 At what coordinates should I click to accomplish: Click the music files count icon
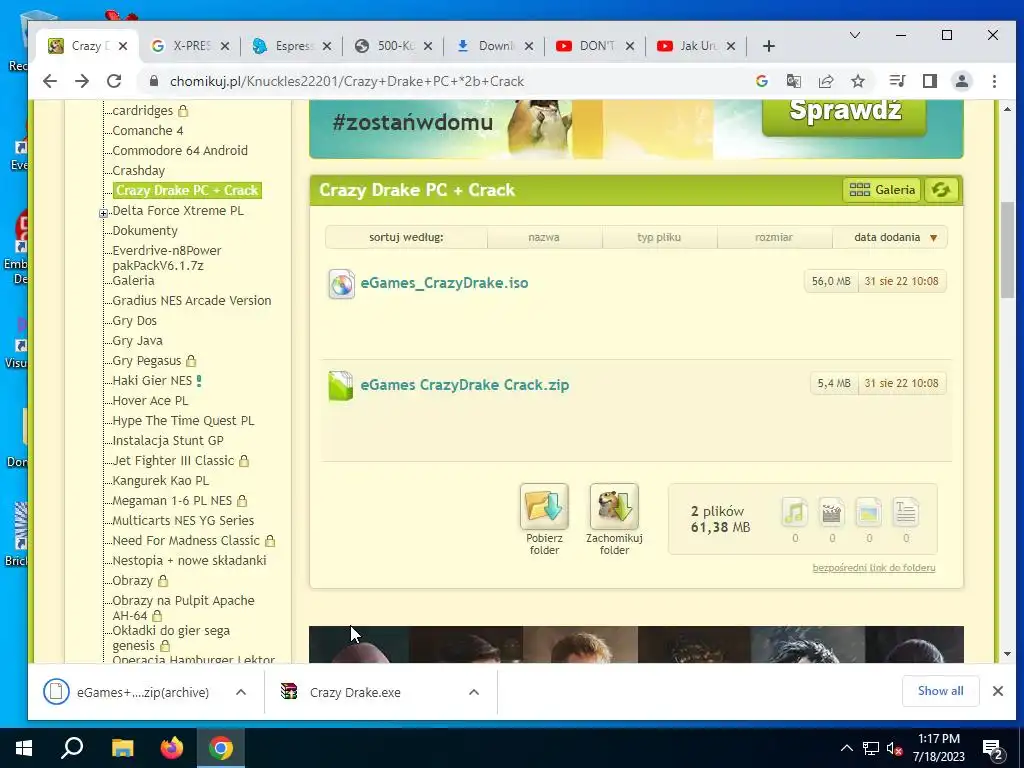(795, 513)
